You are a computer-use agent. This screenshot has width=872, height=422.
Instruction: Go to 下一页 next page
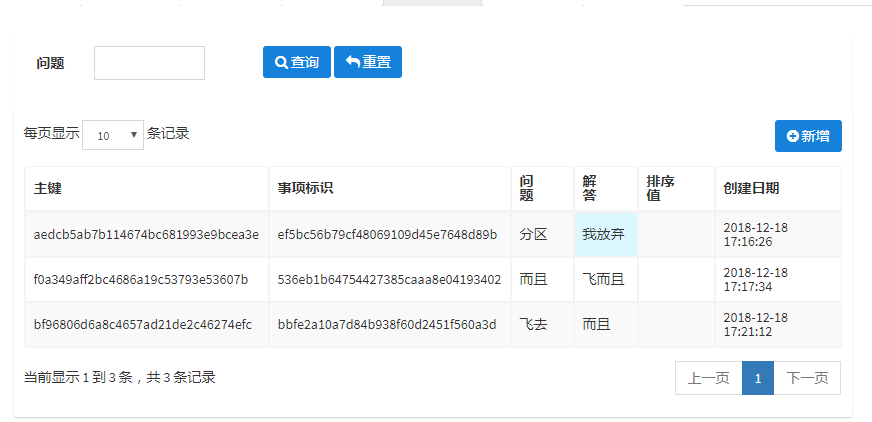pyautogui.click(x=807, y=378)
